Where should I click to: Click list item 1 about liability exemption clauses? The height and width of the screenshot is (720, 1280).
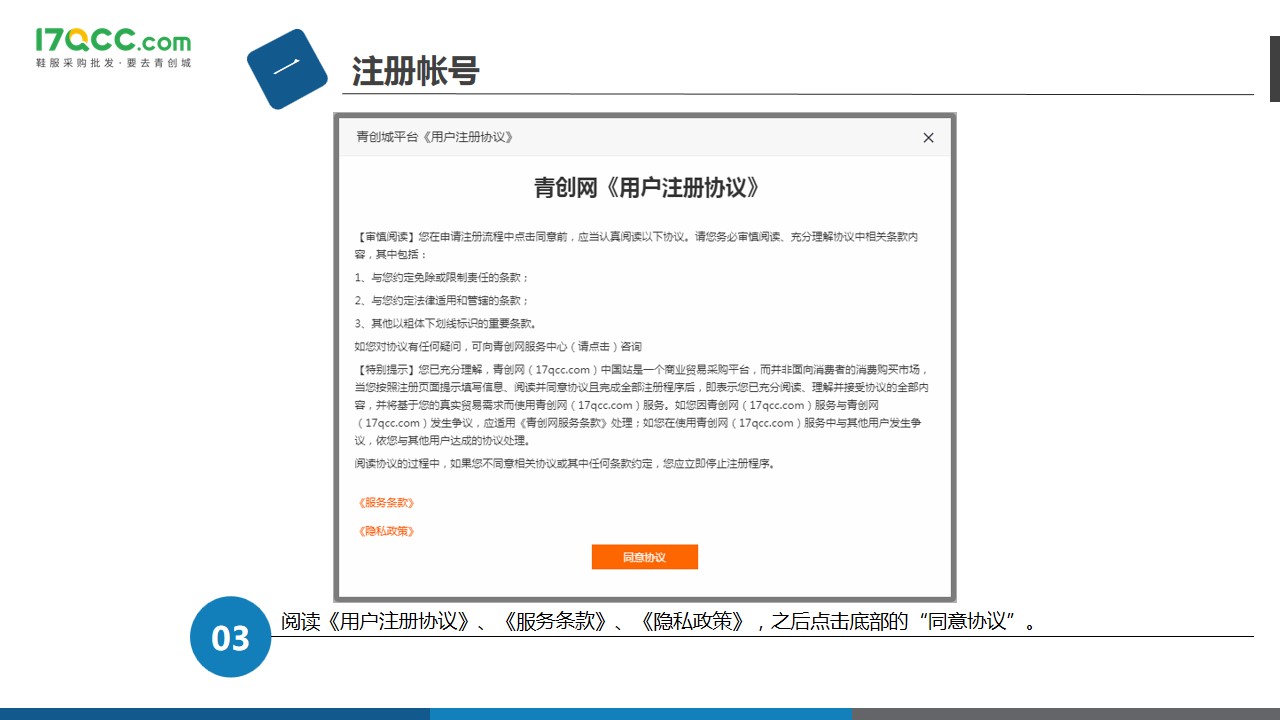(442, 277)
